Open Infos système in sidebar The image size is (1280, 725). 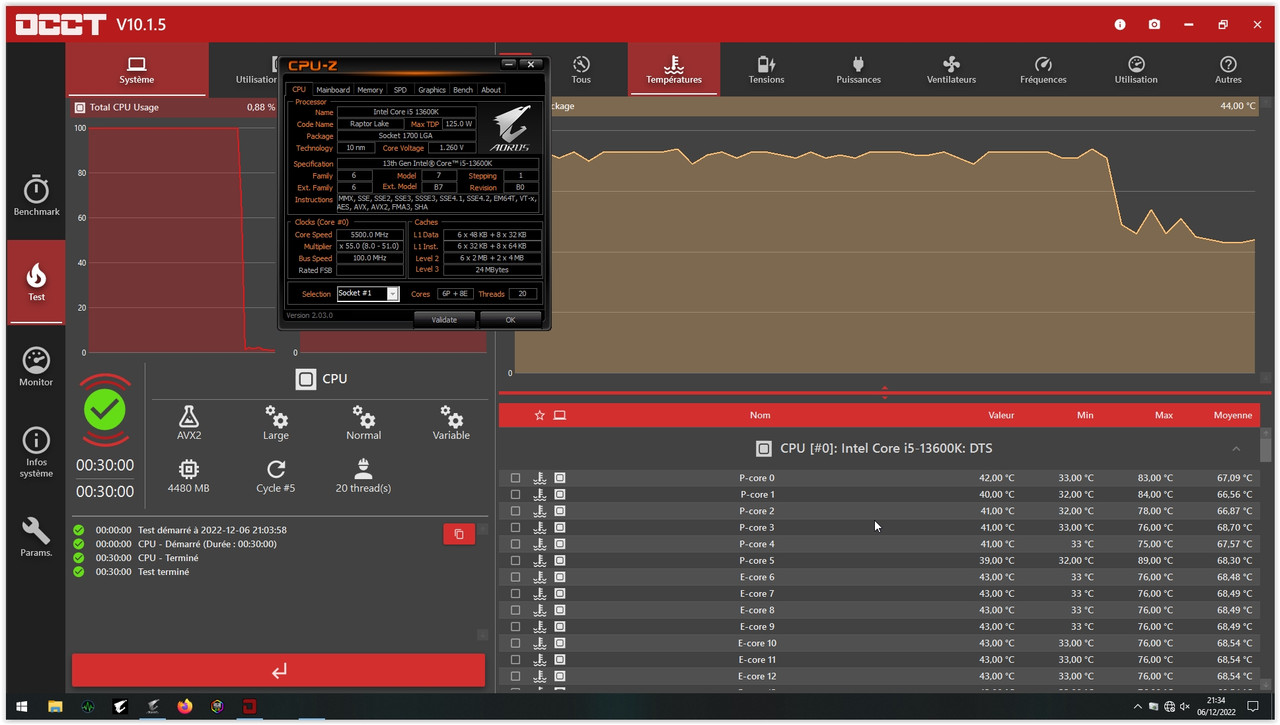coord(36,452)
